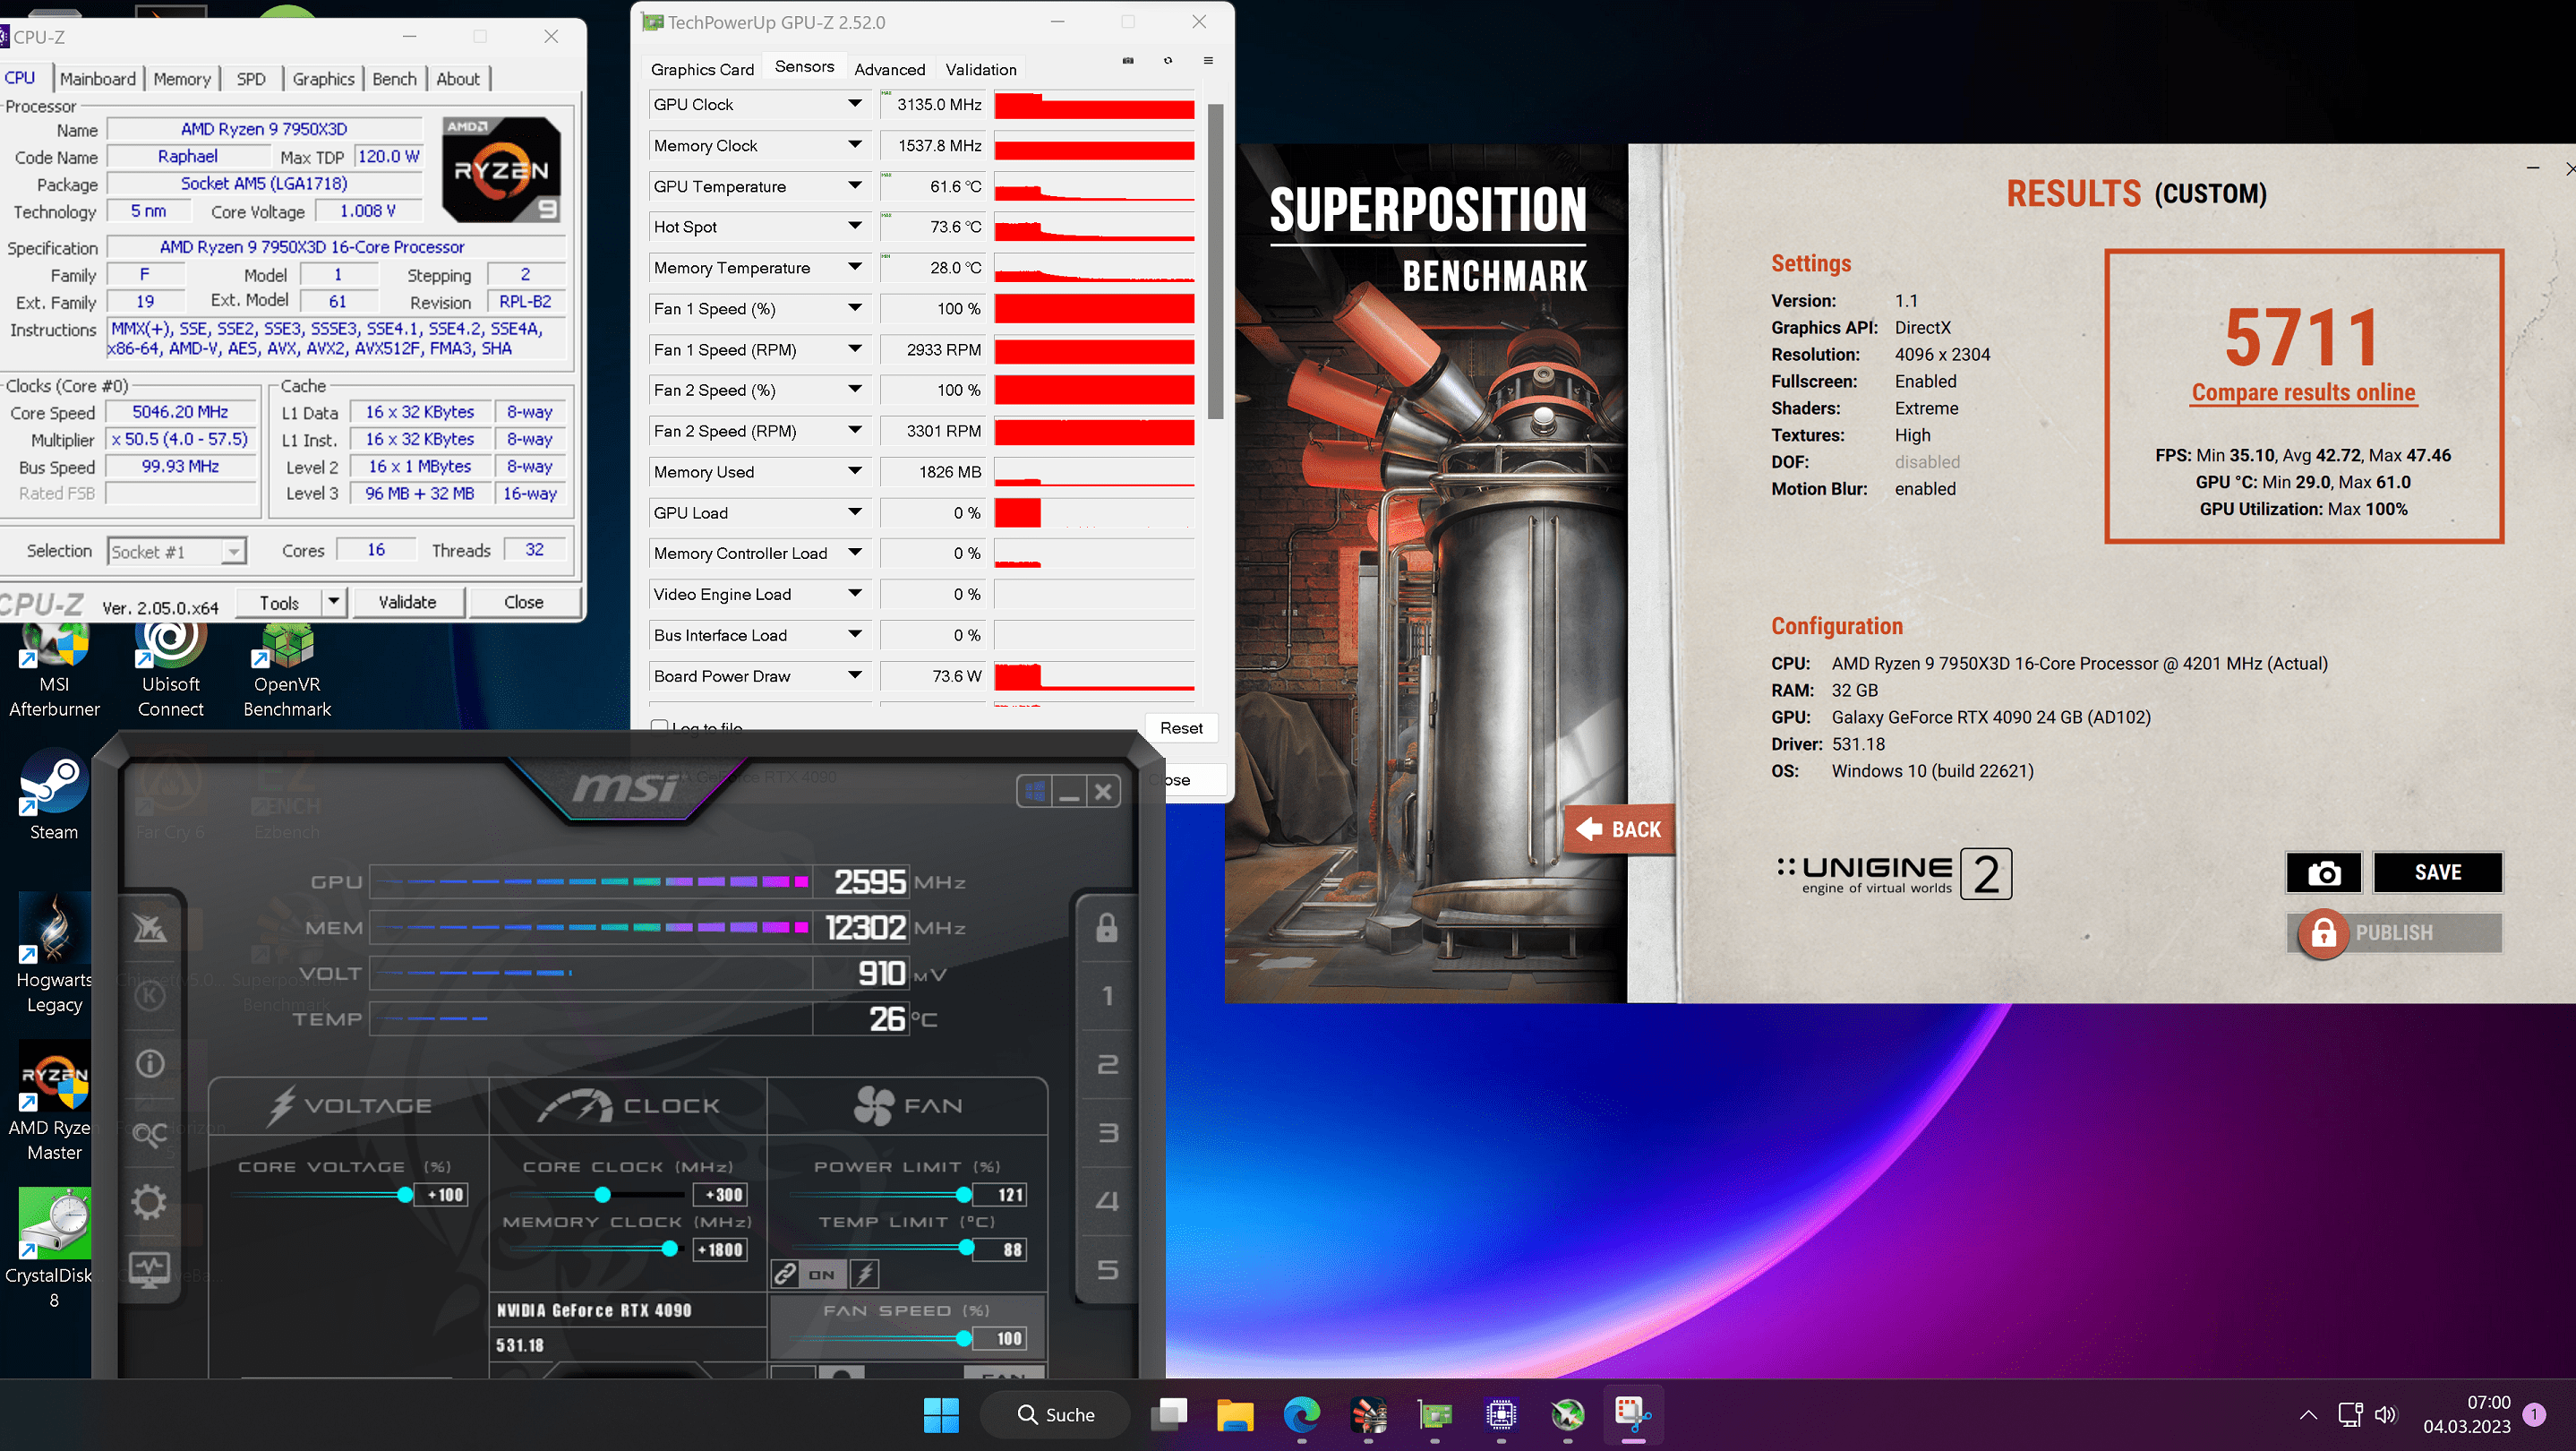Click Compare results online link
Viewport: 2576px width, 1451px height.
[x=2303, y=393]
